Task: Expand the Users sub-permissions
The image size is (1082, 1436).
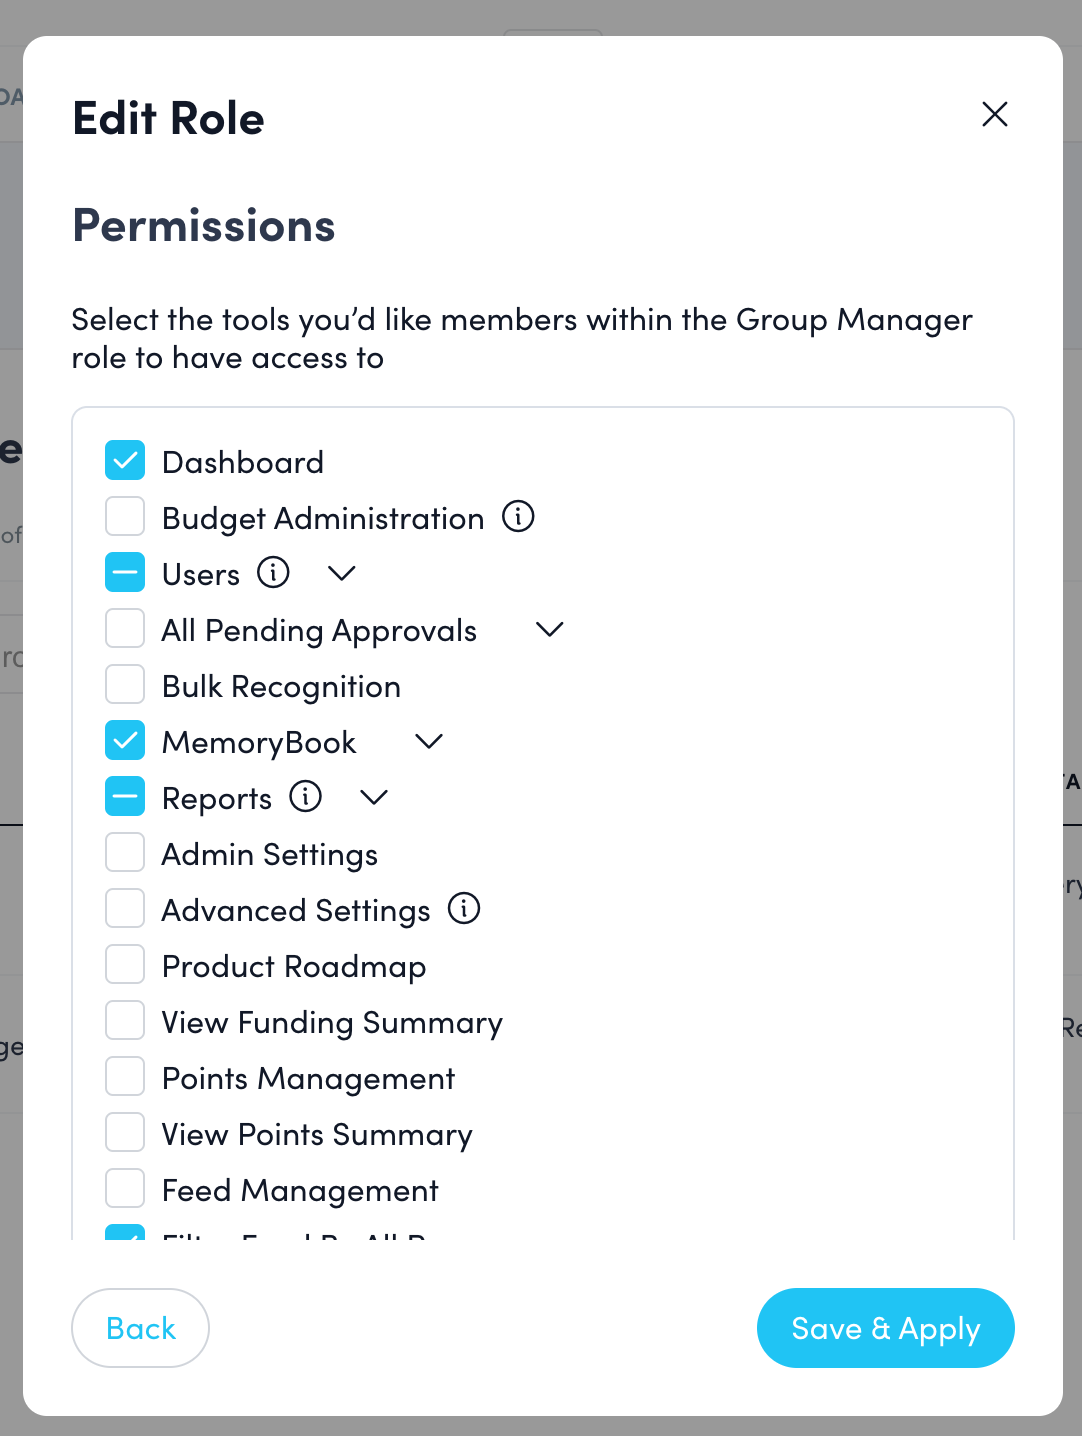Action: [341, 573]
